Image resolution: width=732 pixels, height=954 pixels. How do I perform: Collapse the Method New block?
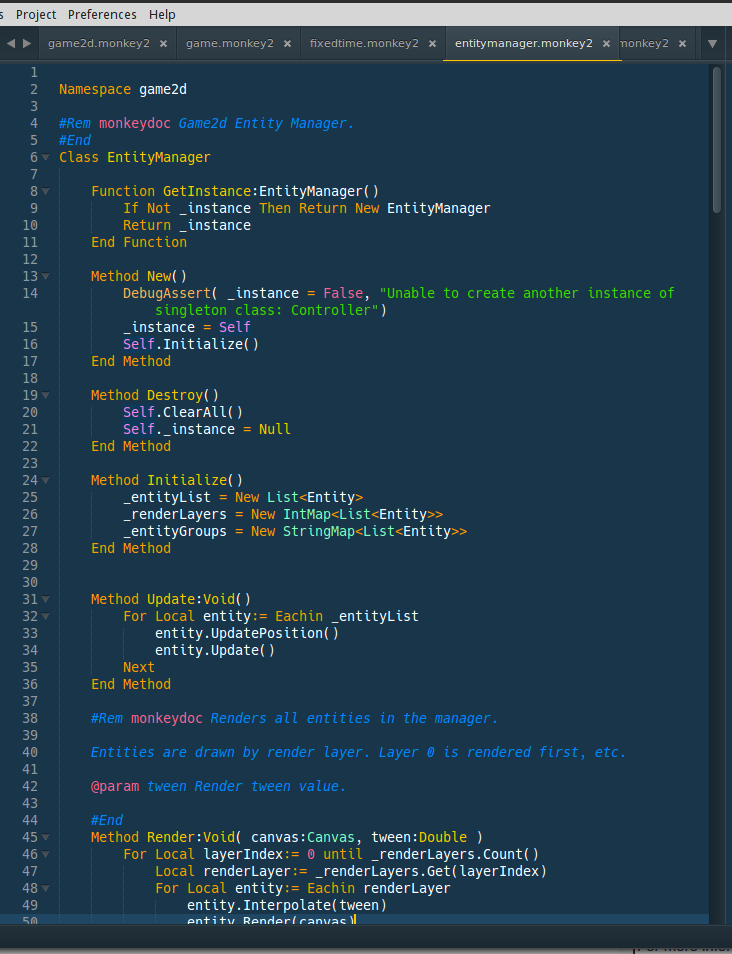(46, 277)
